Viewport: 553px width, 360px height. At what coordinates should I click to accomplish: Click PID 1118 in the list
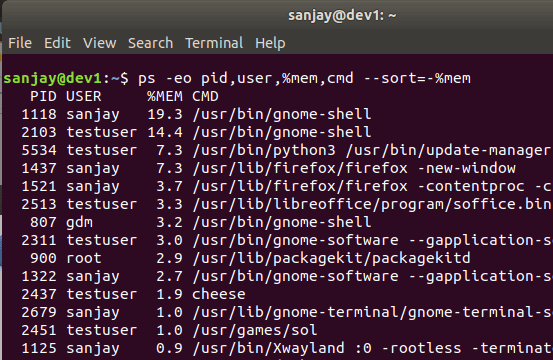tap(39, 114)
